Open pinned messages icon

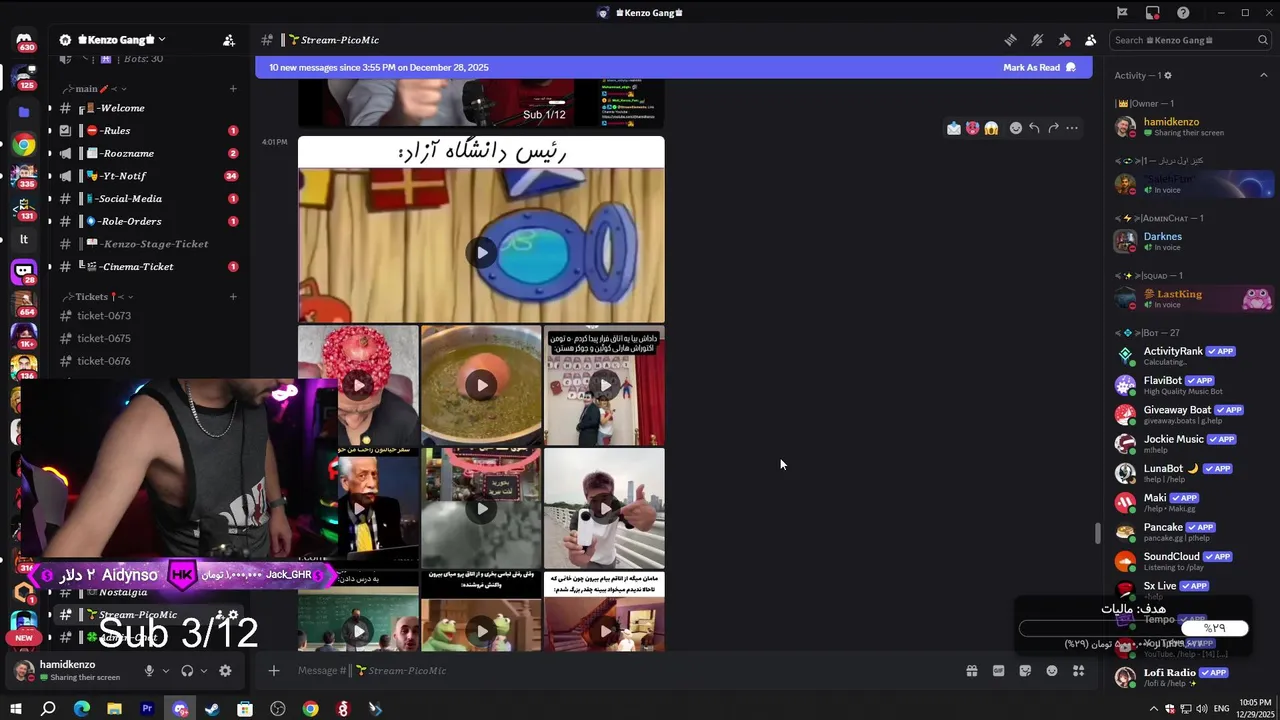pyautogui.click(x=1064, y=40)
